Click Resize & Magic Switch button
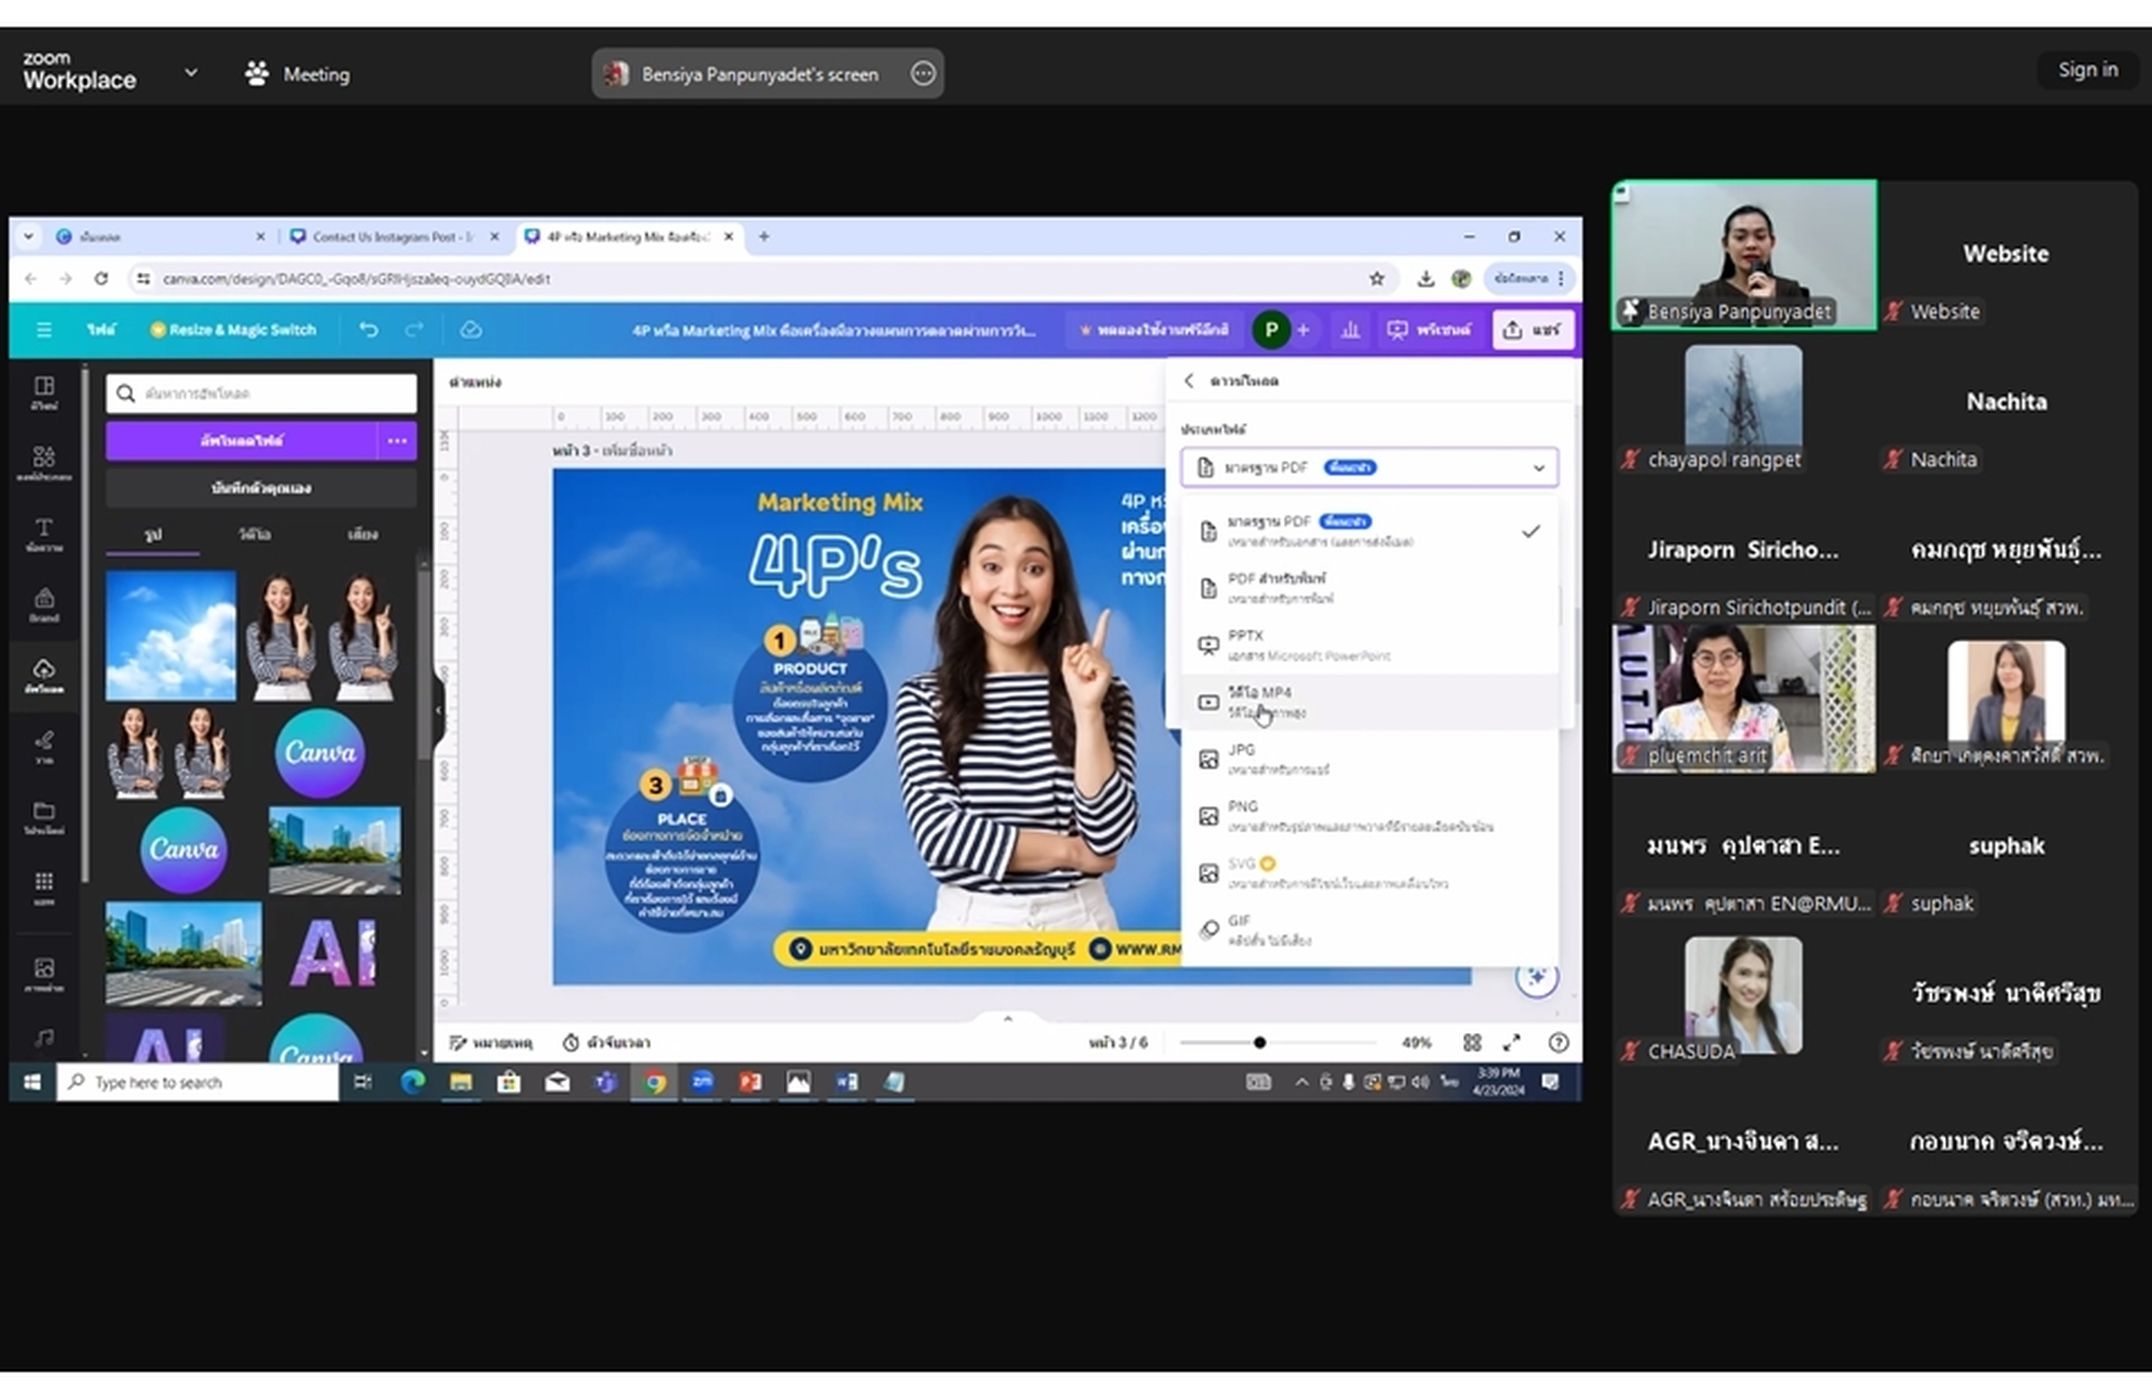2152x1399 pixels. (x=233, y=329)
